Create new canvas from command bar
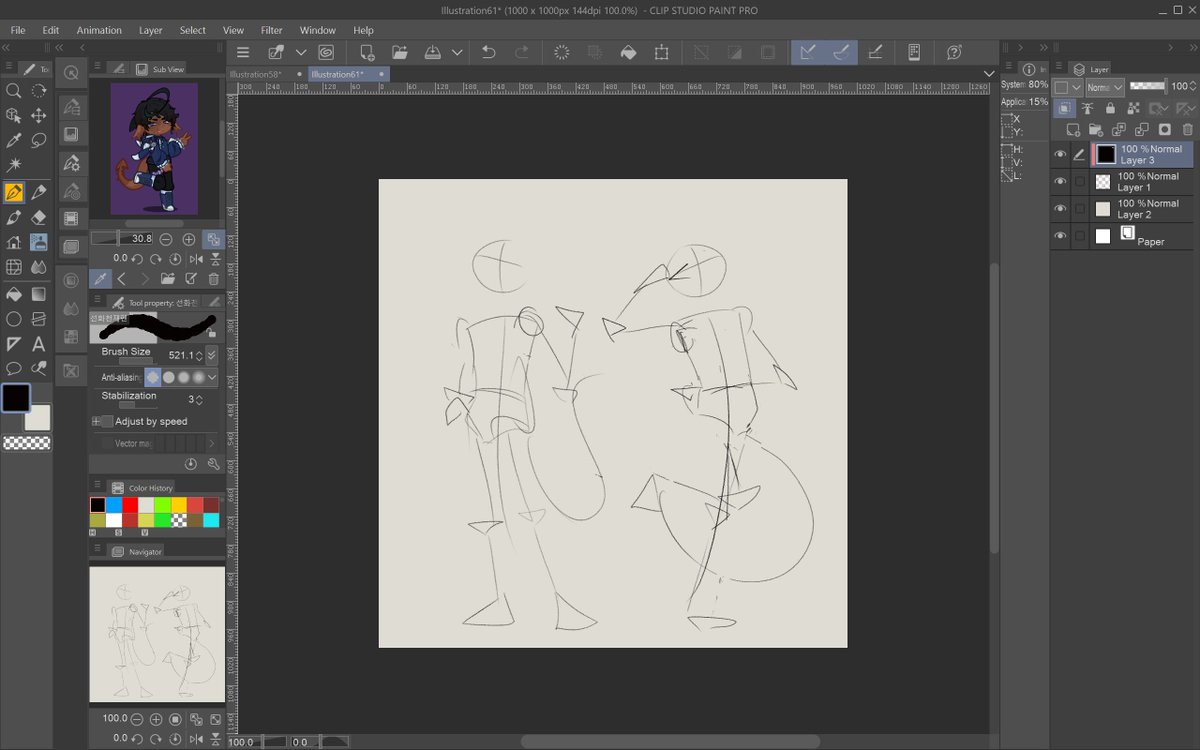Screen dimensions: 1200x750 pos(367,52)
